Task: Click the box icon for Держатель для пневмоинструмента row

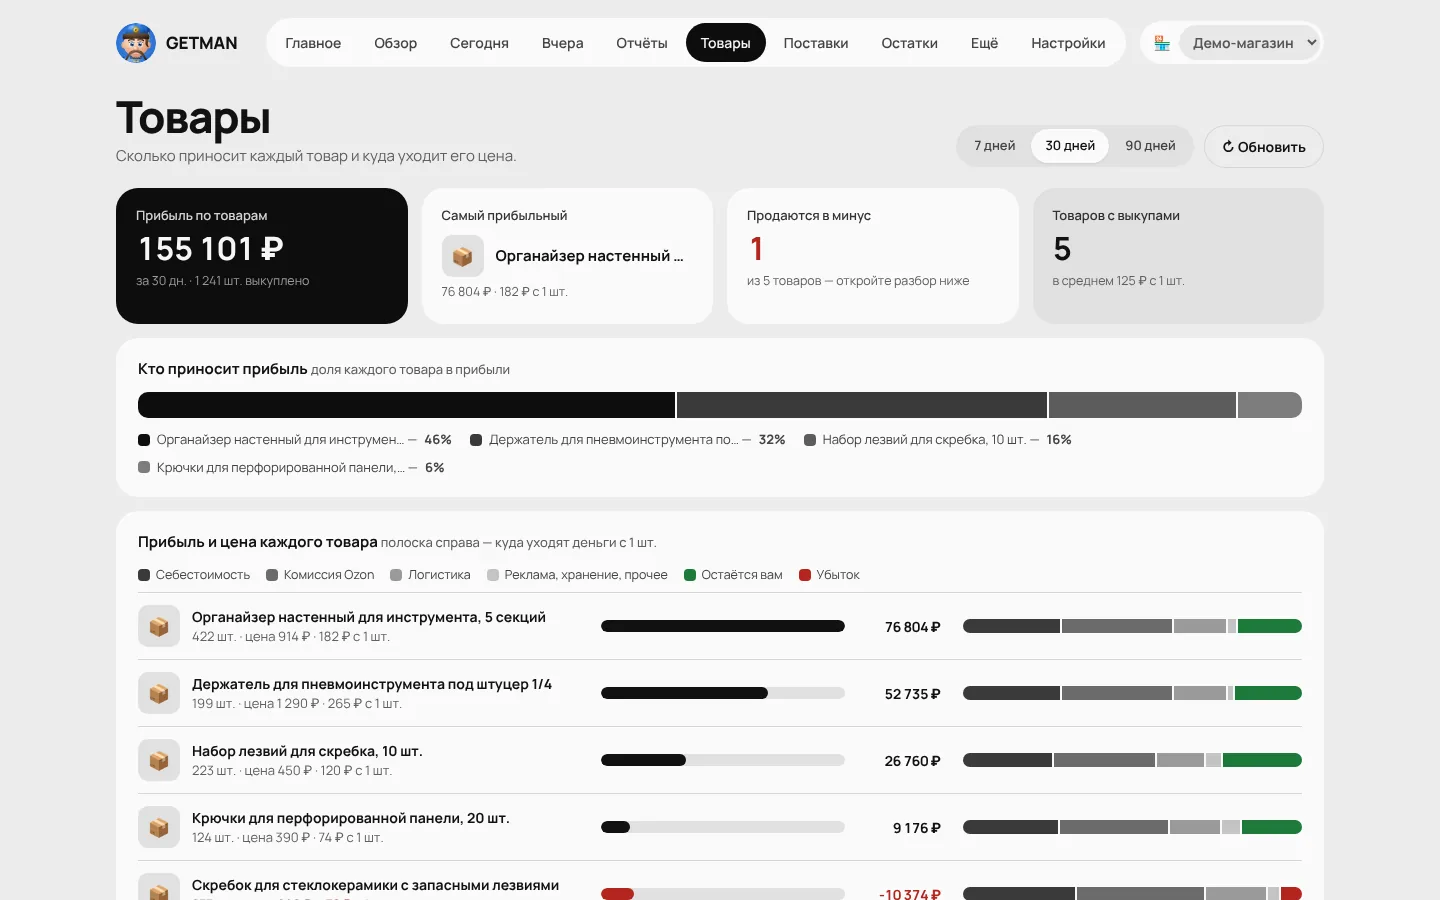Action: 158,693
